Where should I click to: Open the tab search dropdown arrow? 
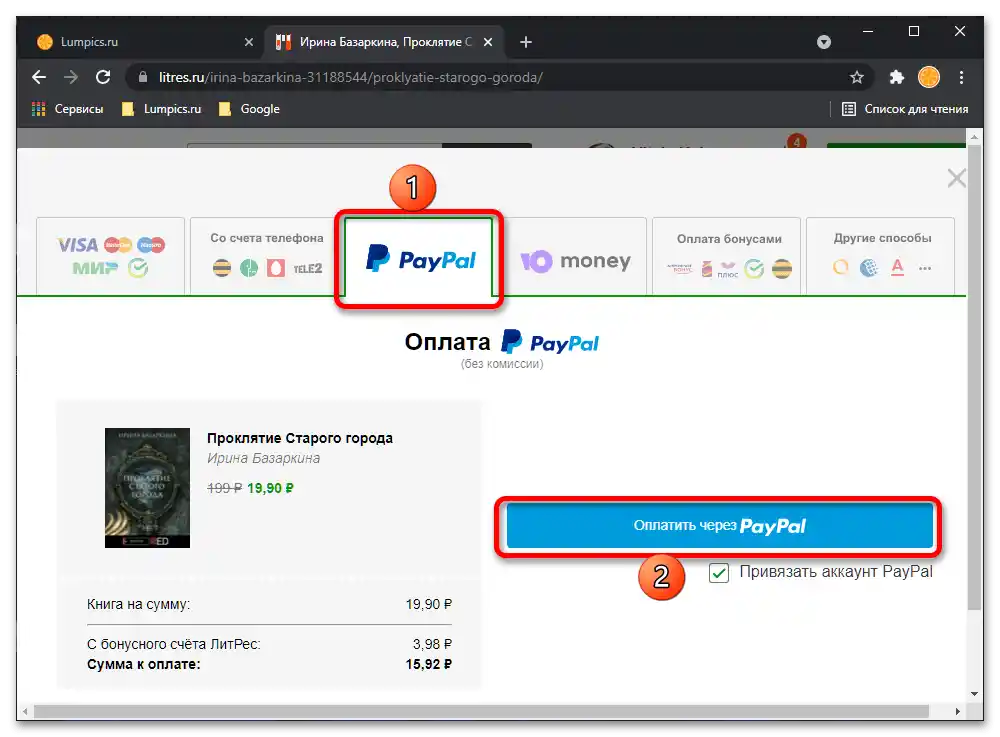click(x=824, y=42)
